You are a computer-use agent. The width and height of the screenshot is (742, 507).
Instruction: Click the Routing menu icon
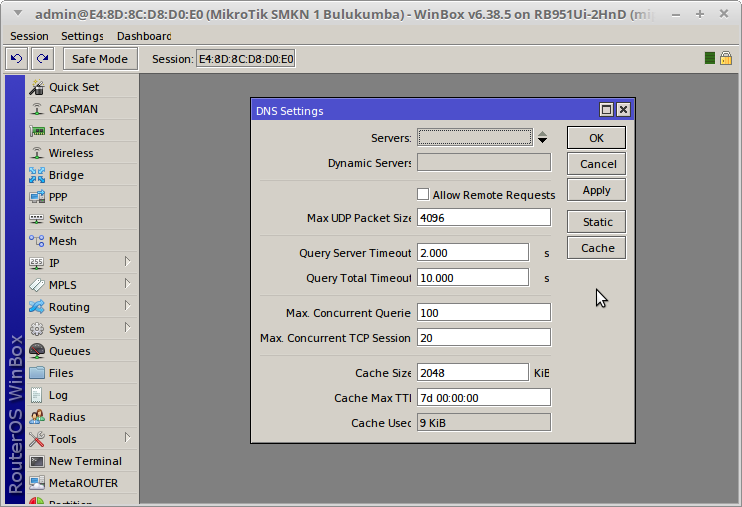[x=36, y=307]
